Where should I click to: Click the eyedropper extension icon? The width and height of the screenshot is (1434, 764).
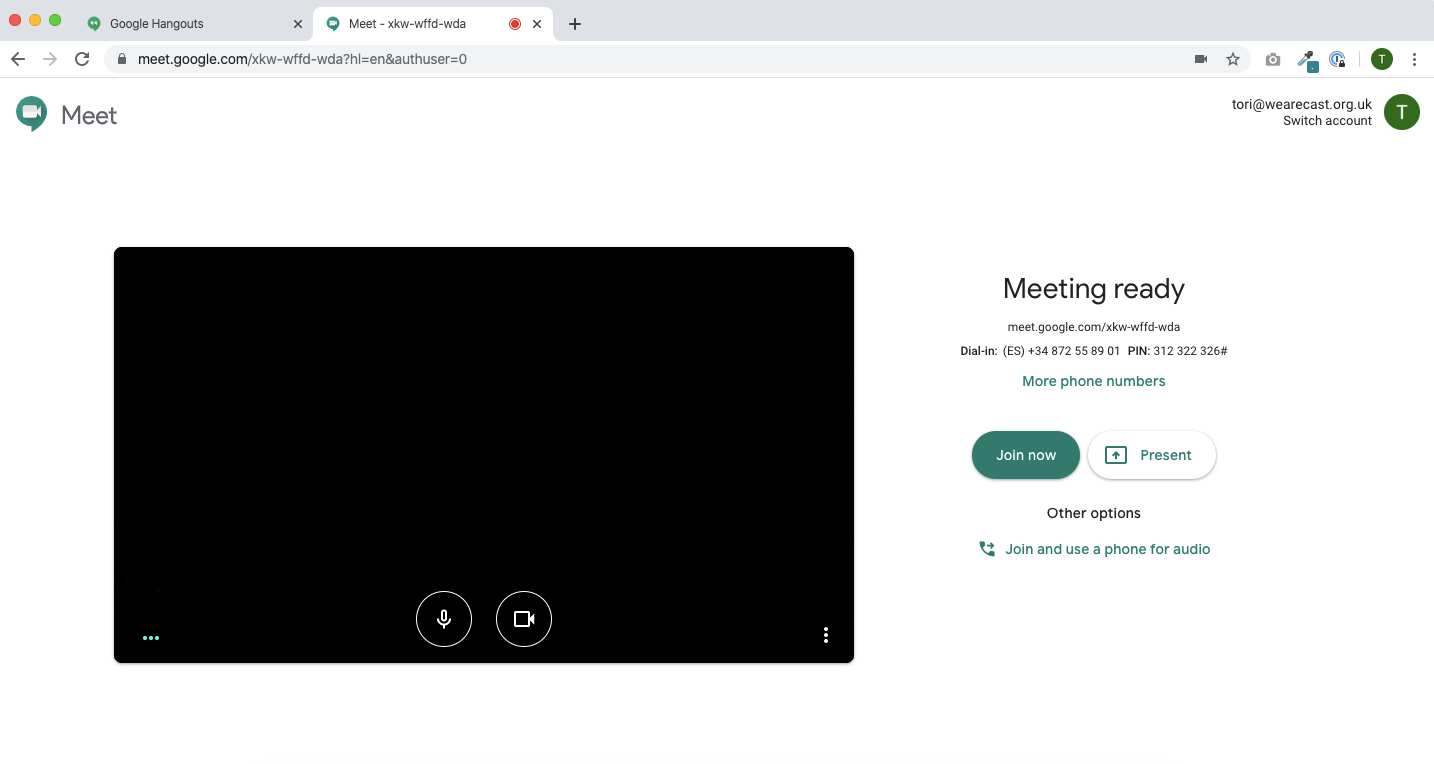tap(1306, 61)
